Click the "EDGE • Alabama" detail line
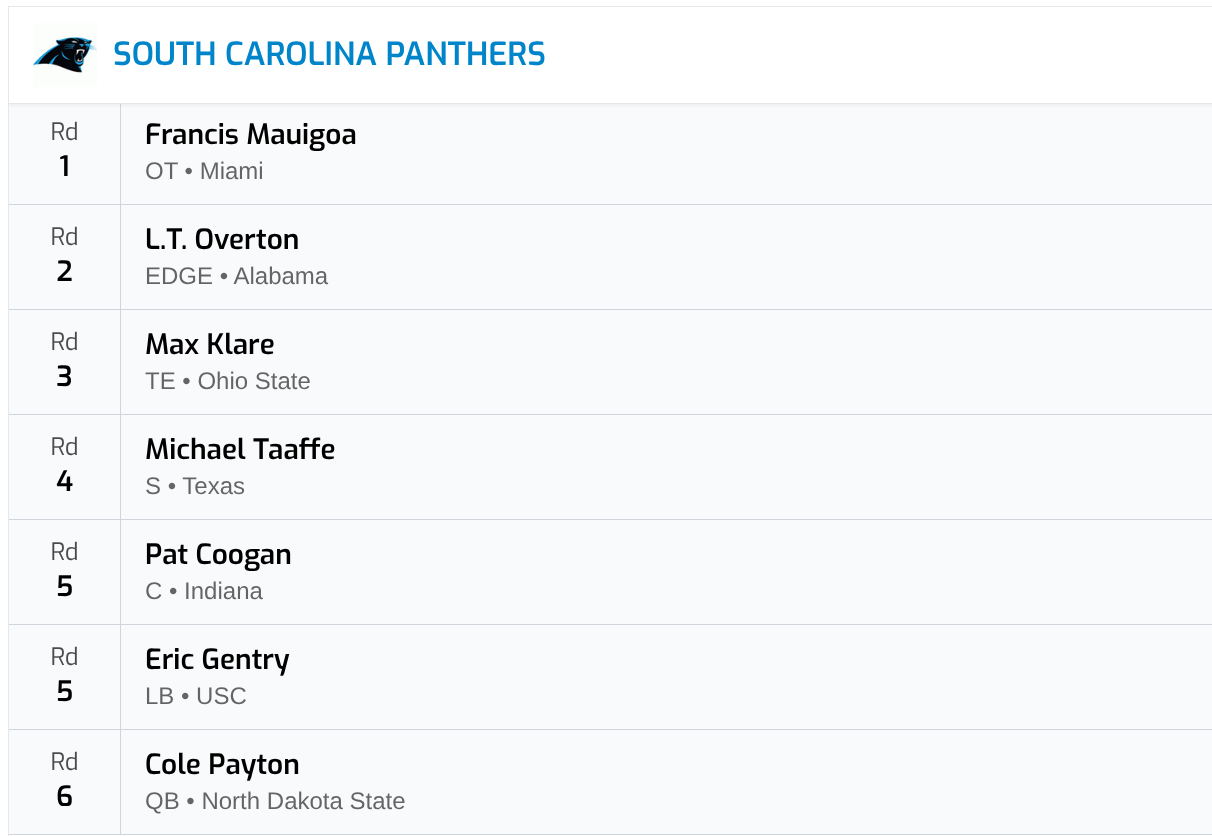The width and height of the screenshot is (1212, 836). pos(236,276)
